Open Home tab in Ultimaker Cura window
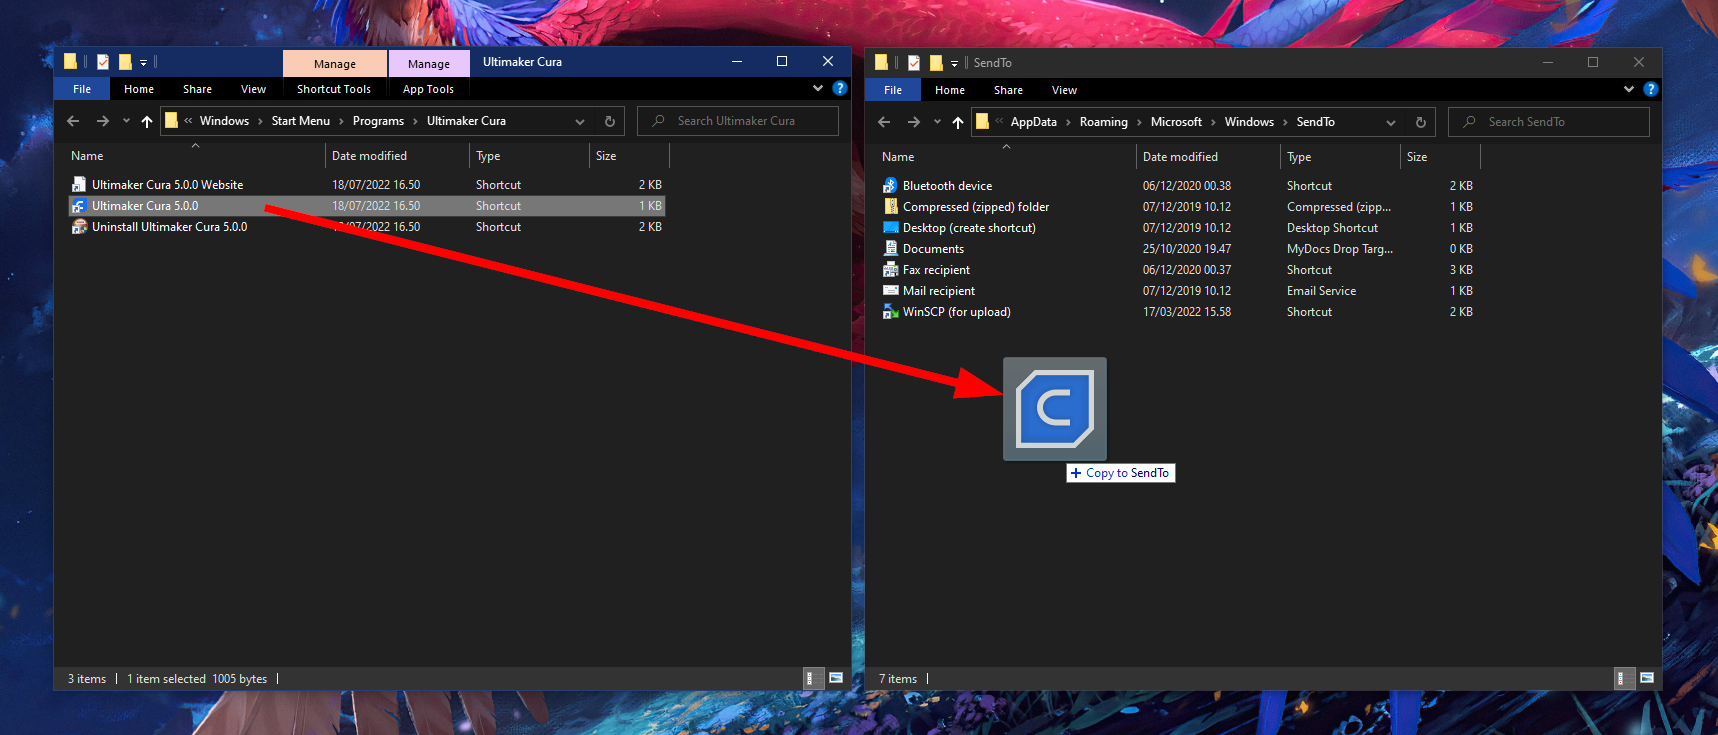Viewport: 1718px width, 735px height. pos(139,89)
